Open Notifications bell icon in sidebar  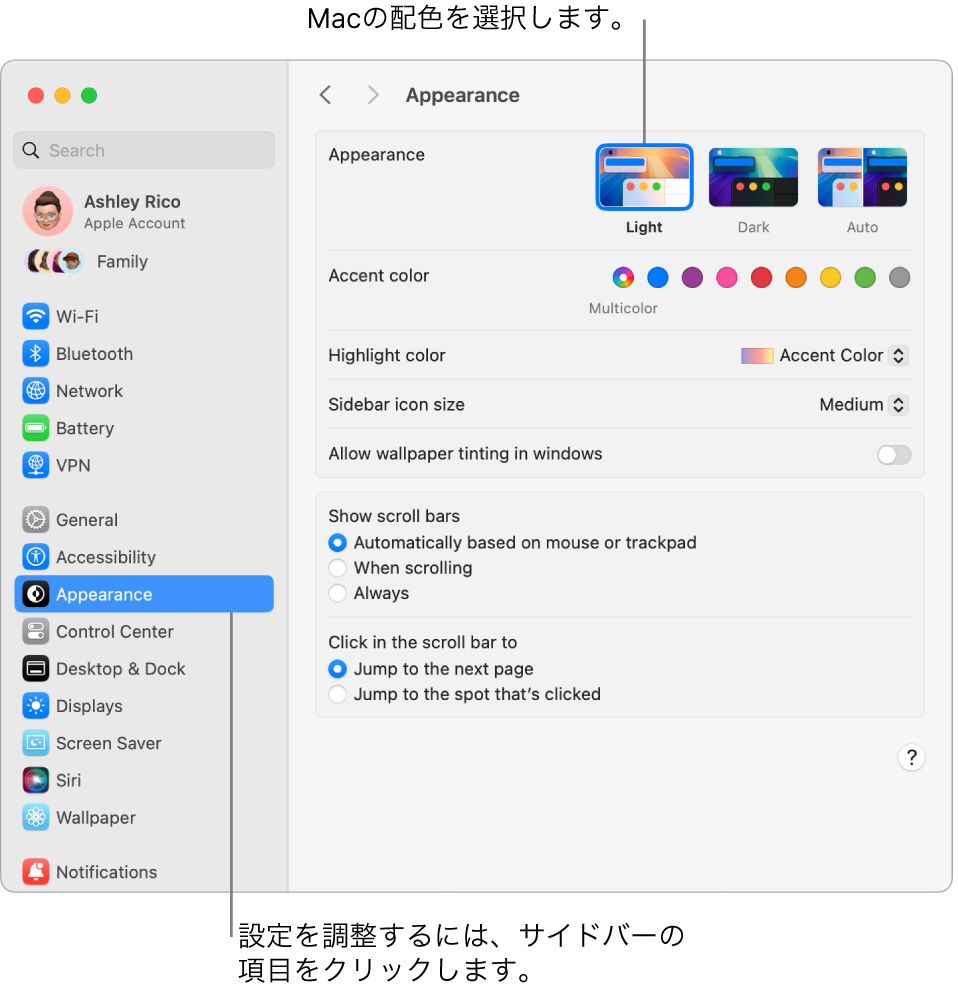(x=35, y=872)
